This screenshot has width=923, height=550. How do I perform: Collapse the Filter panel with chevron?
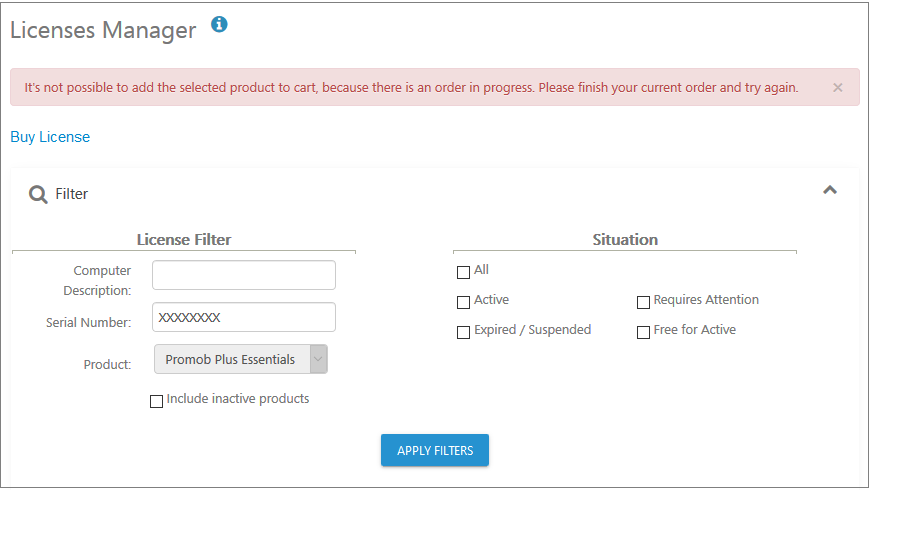[x=830, y=190]
